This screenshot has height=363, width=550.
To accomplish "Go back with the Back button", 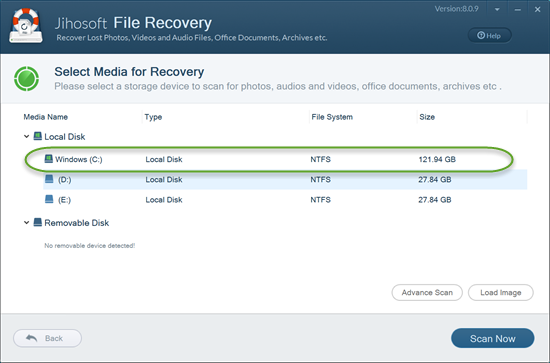I will point(47,338).
